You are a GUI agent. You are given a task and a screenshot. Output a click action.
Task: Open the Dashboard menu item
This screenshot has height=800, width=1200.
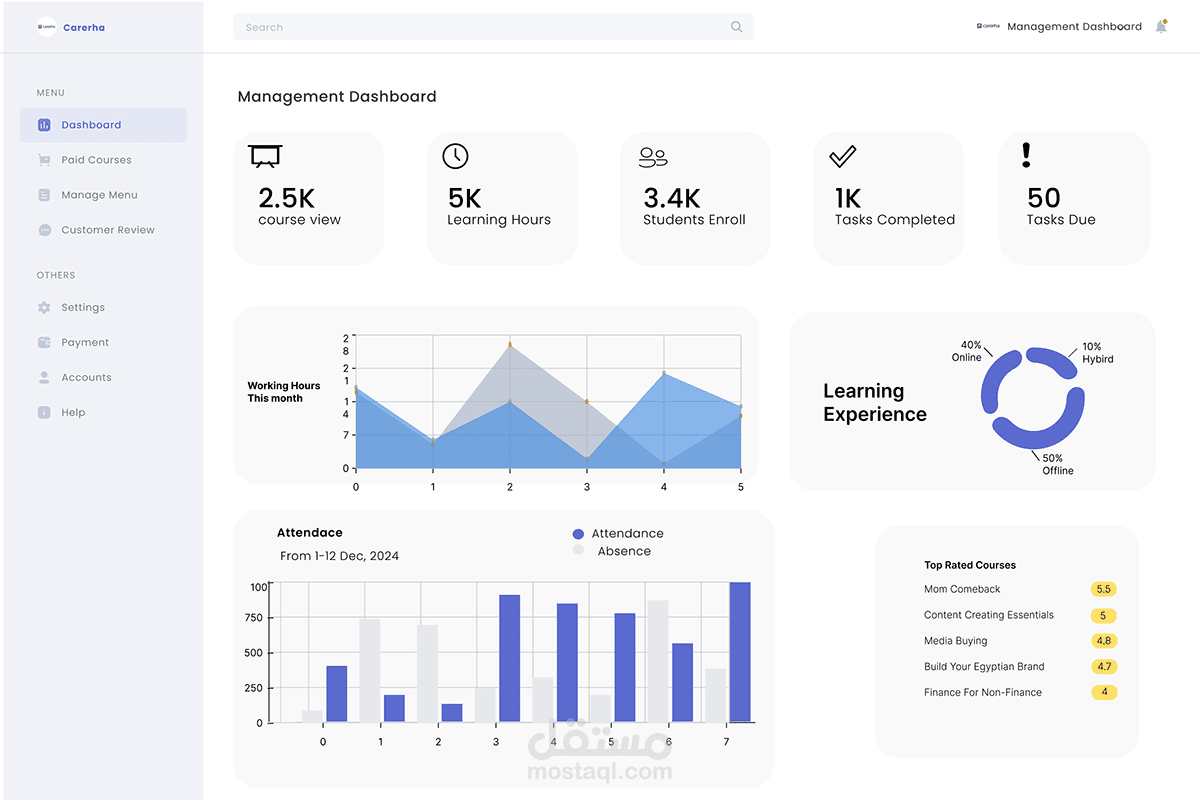coord(103,125)
